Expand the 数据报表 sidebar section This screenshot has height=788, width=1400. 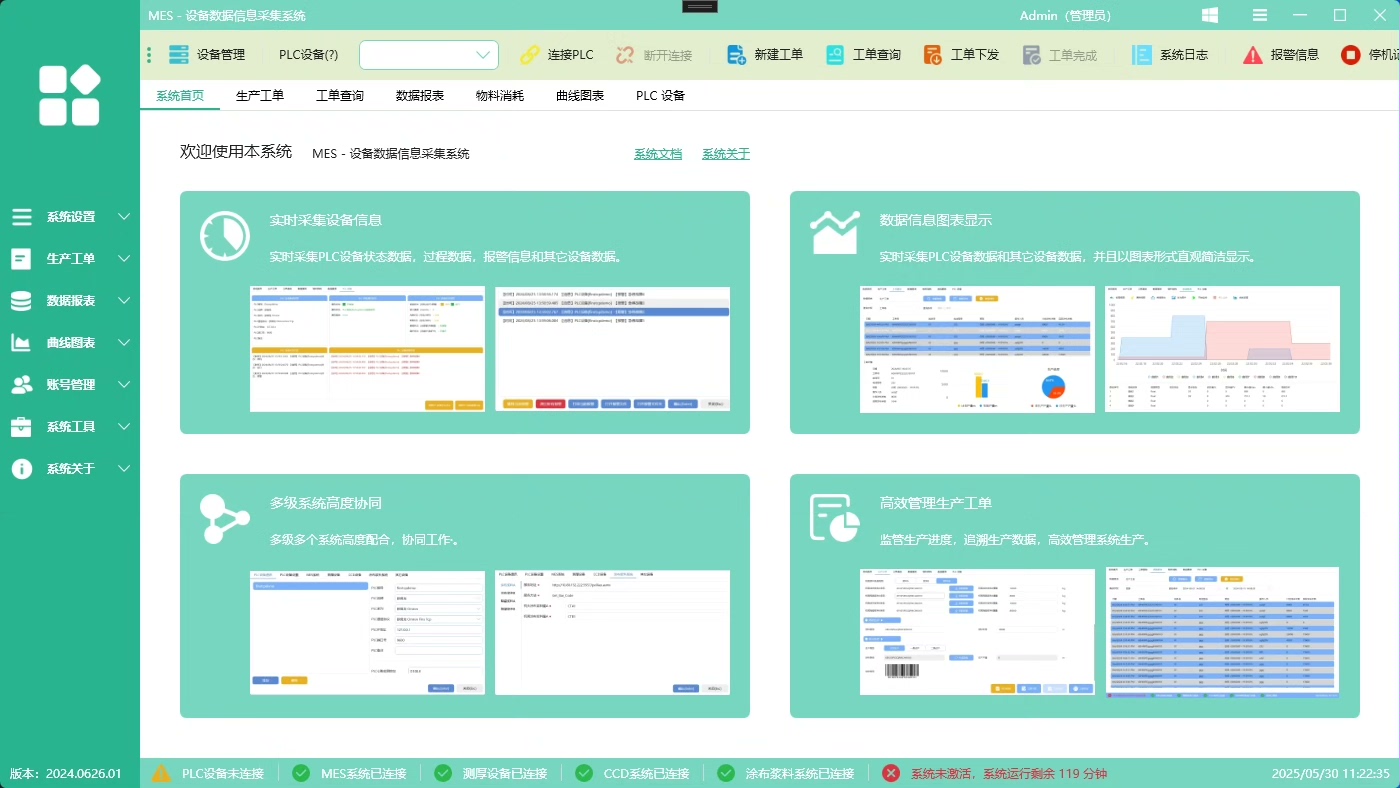tap(124, 301)
